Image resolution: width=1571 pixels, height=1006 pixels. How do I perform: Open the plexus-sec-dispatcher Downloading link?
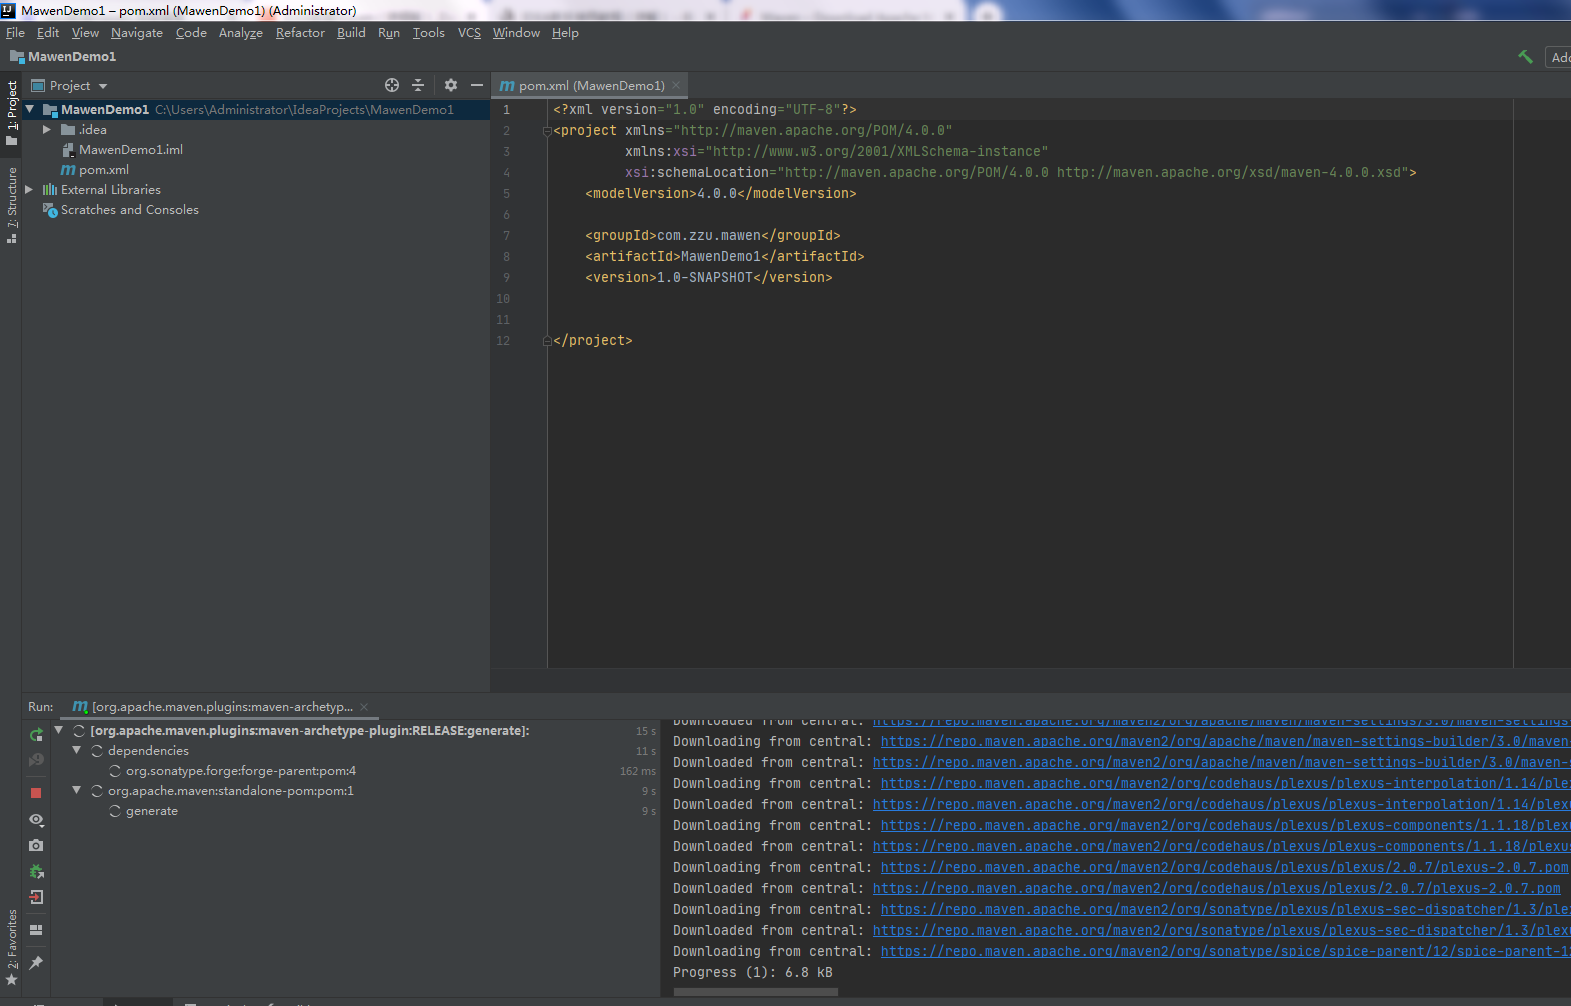[x=1225, y=910]
